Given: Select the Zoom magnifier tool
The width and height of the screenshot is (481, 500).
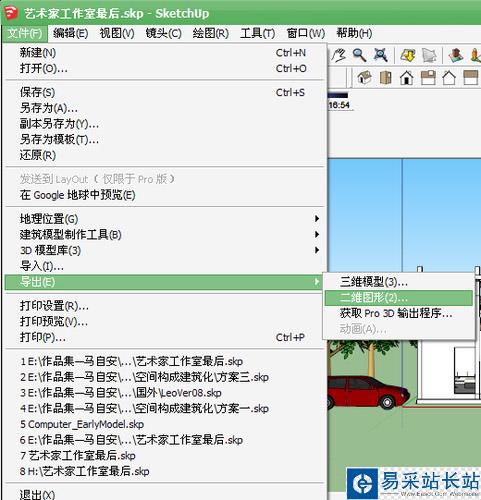Looking at the screenshot, I should [360, 55].
